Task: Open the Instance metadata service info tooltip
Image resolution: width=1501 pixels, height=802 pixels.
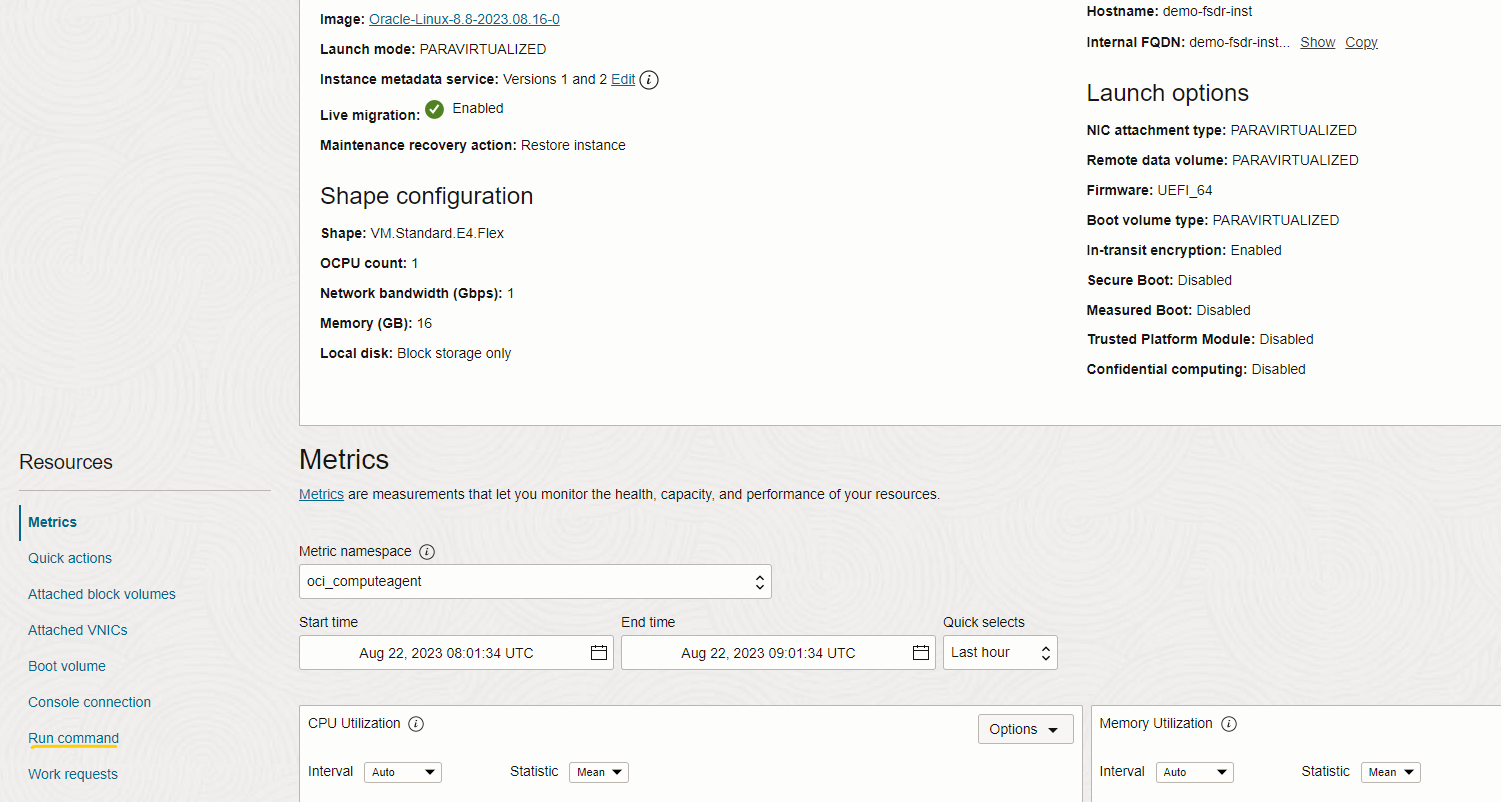Action: click(648, 80)
